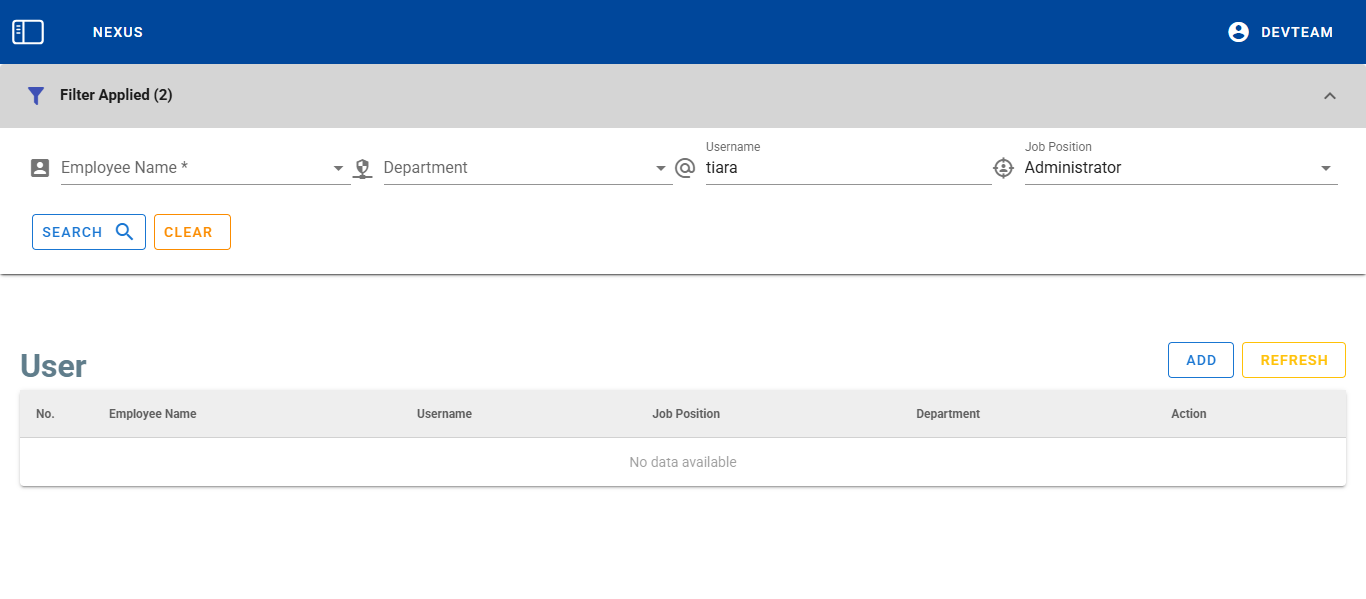Collapse the Filter Applied panel chevron
The image size is (1366, 599).
pyautogui.click(x=1329, y=96)
